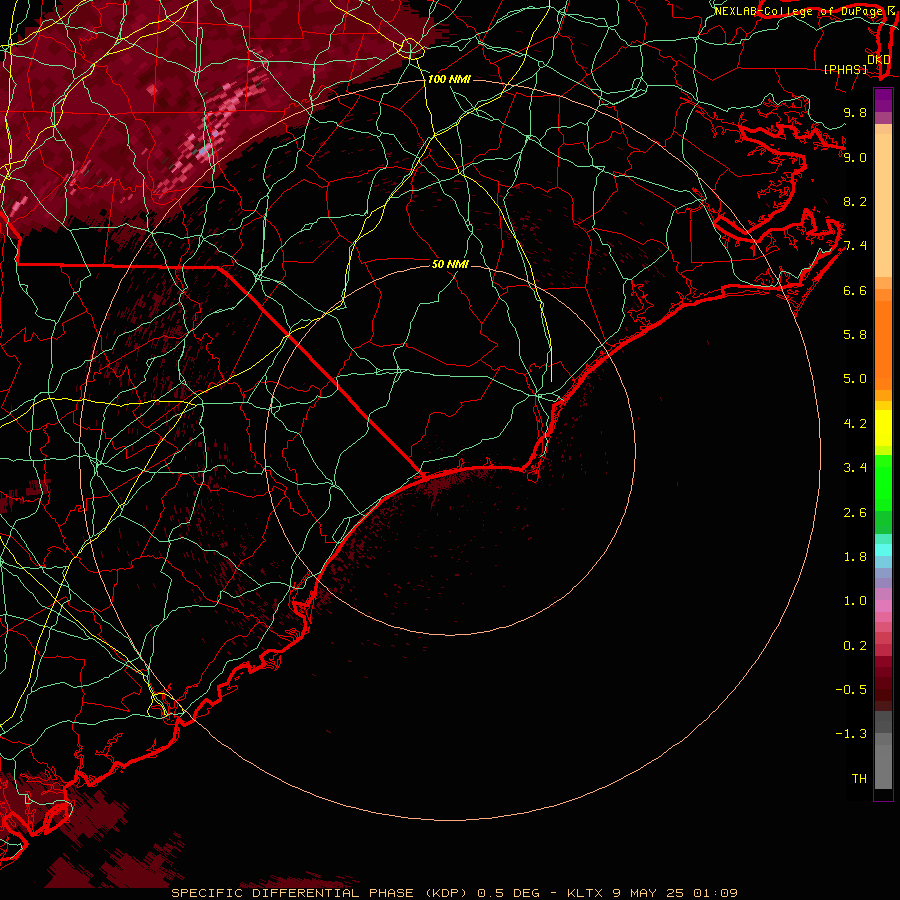Click the 2.6 legend value
The image size is (900, 900).
pos(855,513)
